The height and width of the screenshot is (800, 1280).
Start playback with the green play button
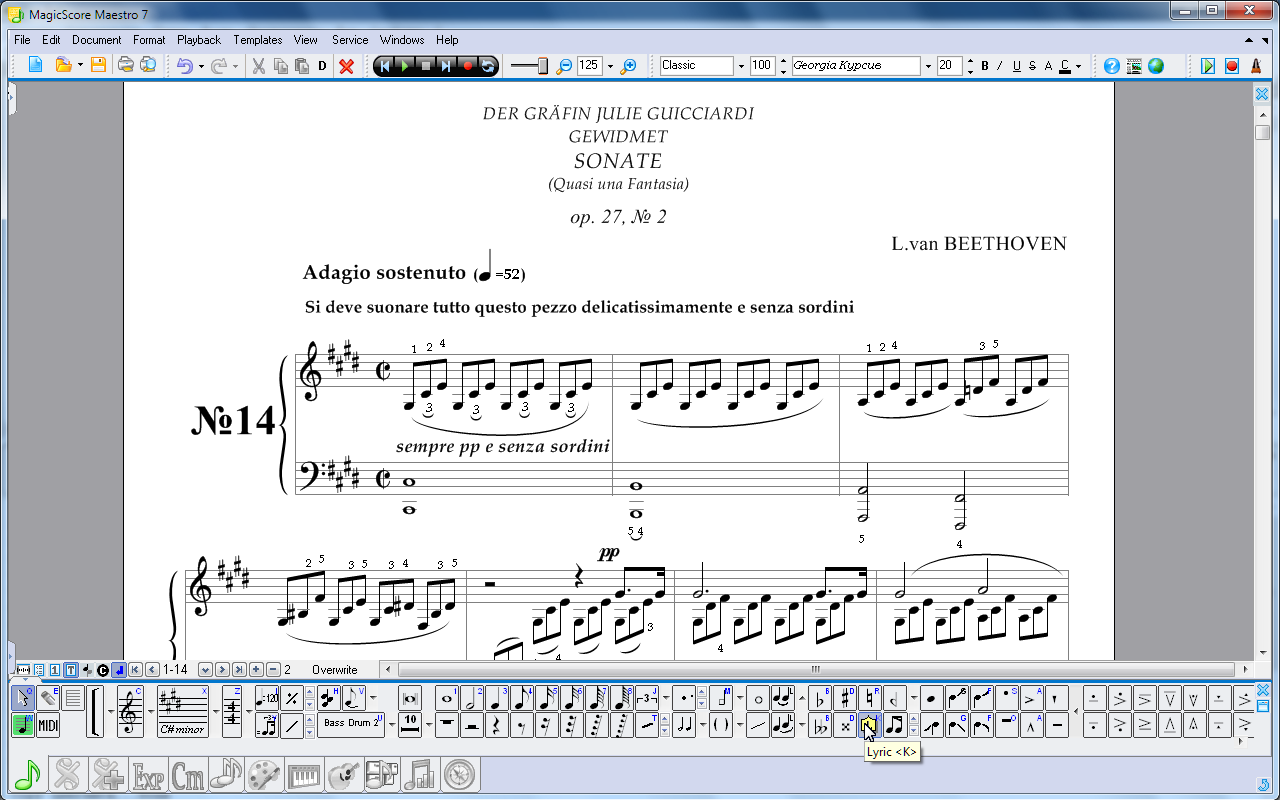(x=404, y=66)
